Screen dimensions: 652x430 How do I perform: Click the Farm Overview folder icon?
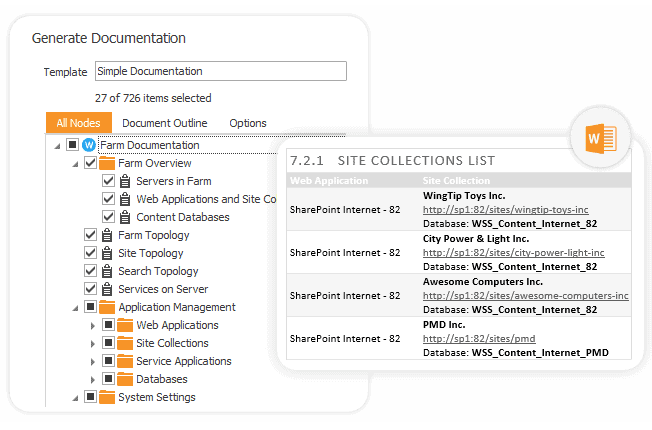(107, 164)
